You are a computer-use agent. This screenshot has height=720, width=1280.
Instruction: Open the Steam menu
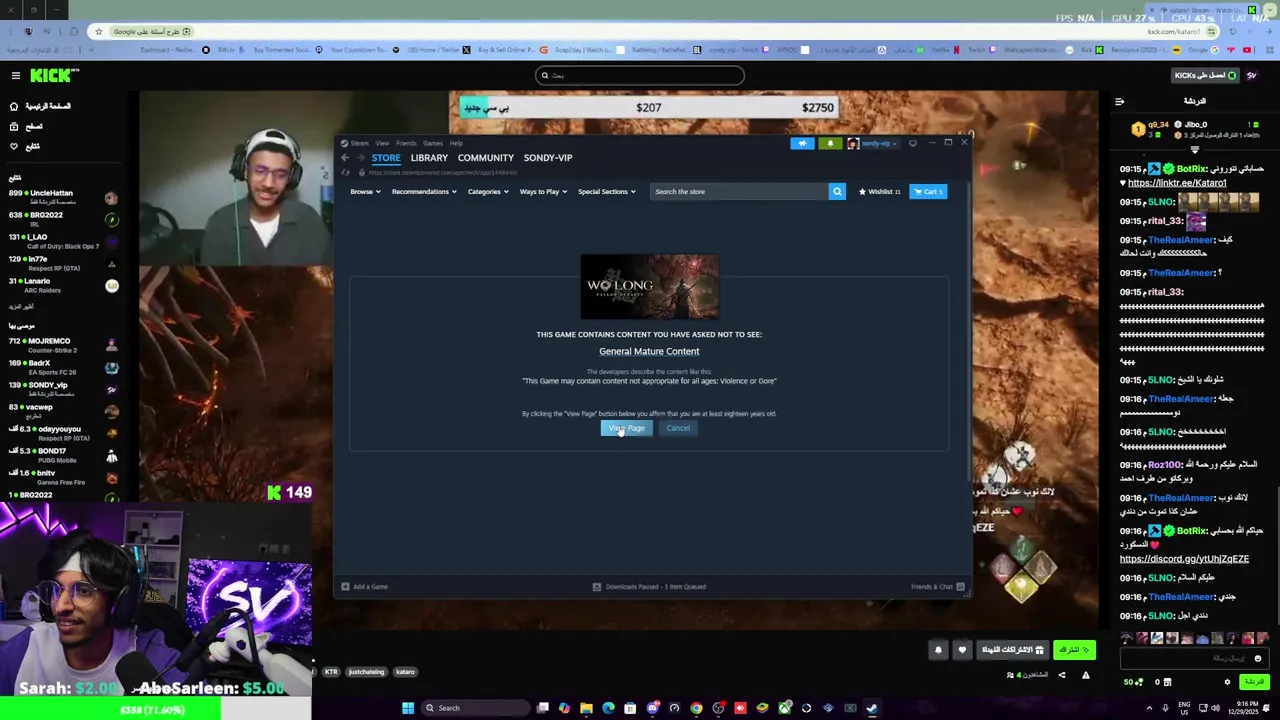click(360, 143)
